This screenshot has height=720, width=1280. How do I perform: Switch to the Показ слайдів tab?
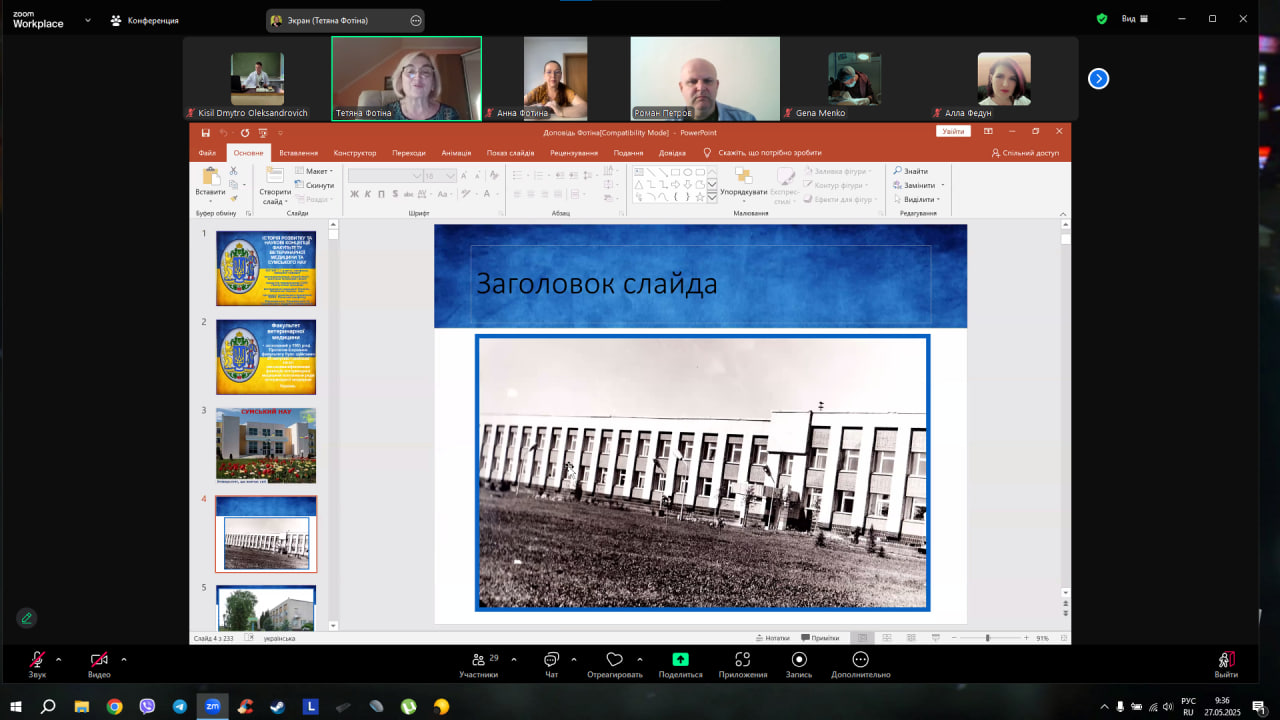[510, 153]
